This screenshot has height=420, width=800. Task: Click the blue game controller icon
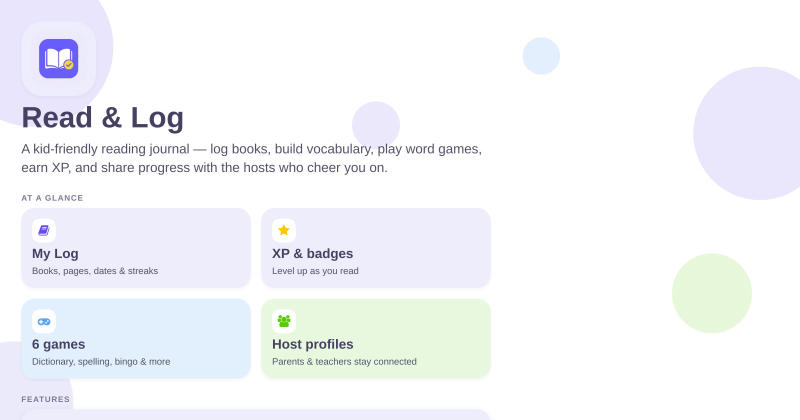(44, 322)
